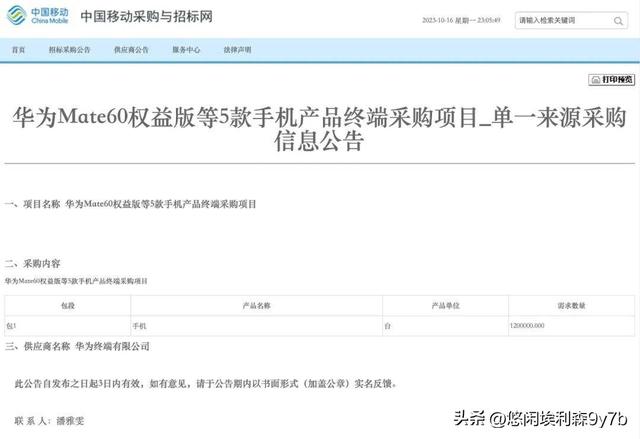Viewport: 640px width, 439px height.
Task: Open the 法律声明 navigation item
Action: click(237, 50)
